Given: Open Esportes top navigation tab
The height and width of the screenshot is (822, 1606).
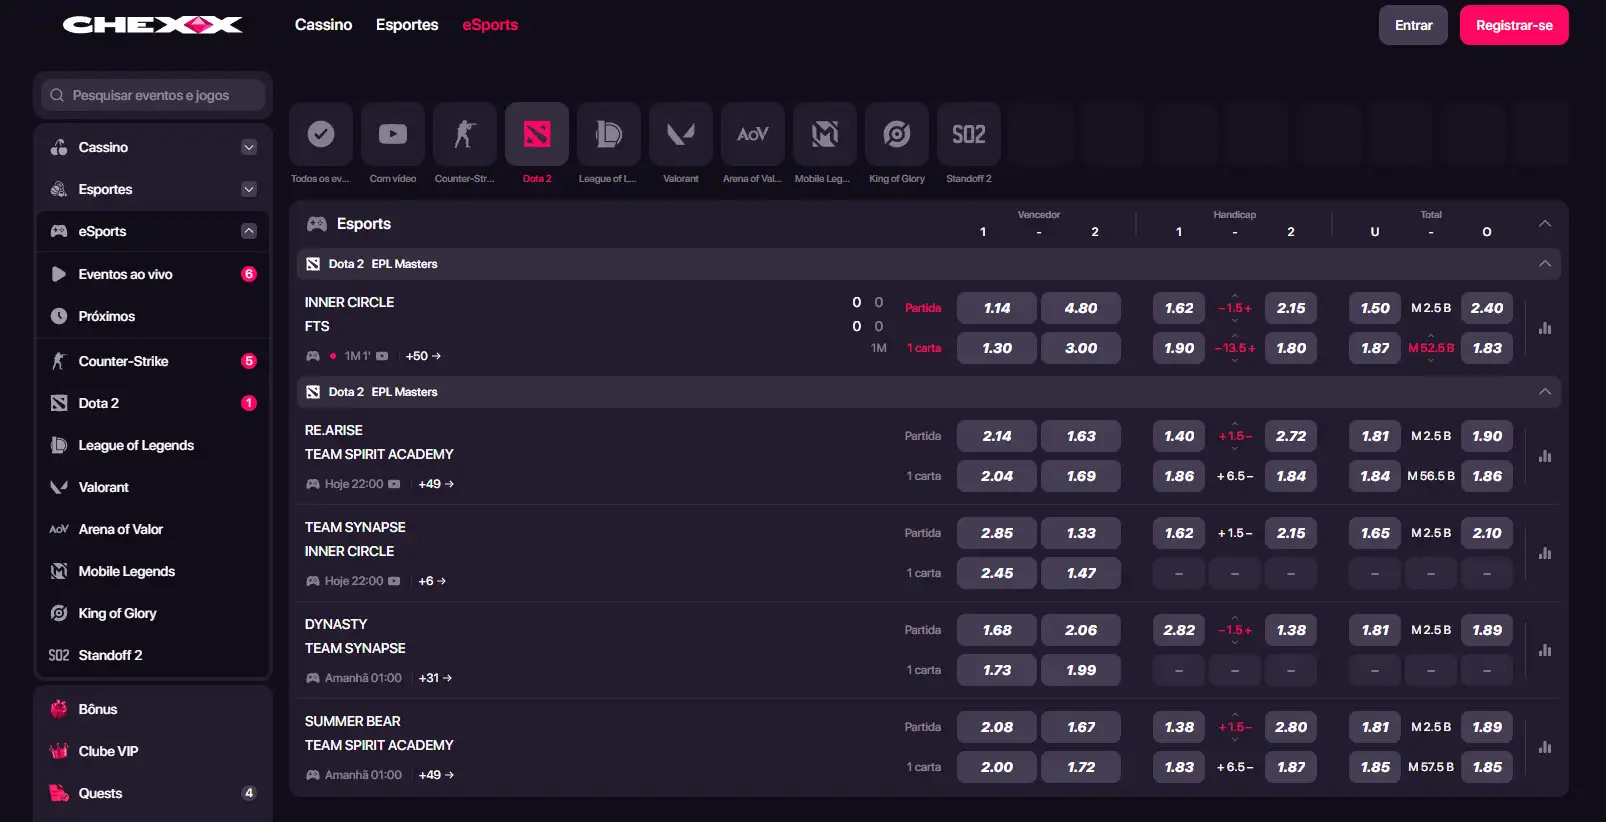Looking at the screenshot, I should [407, 25].
